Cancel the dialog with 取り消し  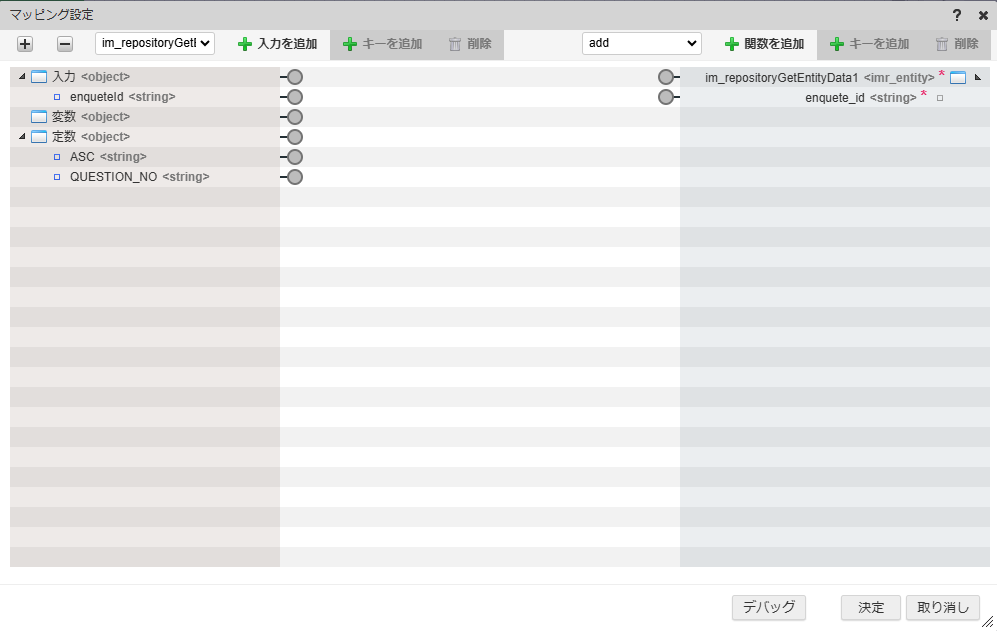click(x=941, y=607)
